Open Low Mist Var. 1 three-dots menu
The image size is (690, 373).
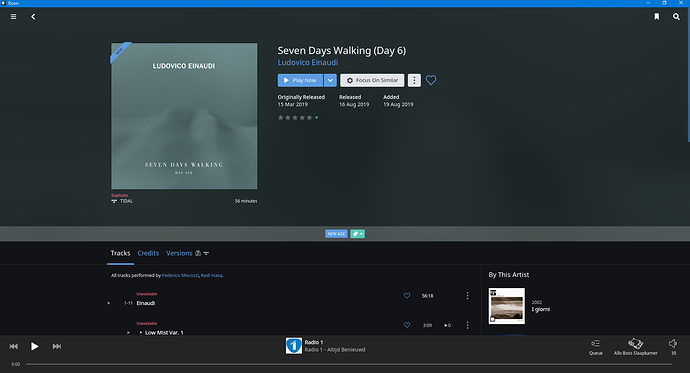pyautogui.click(x=467, y=325)
